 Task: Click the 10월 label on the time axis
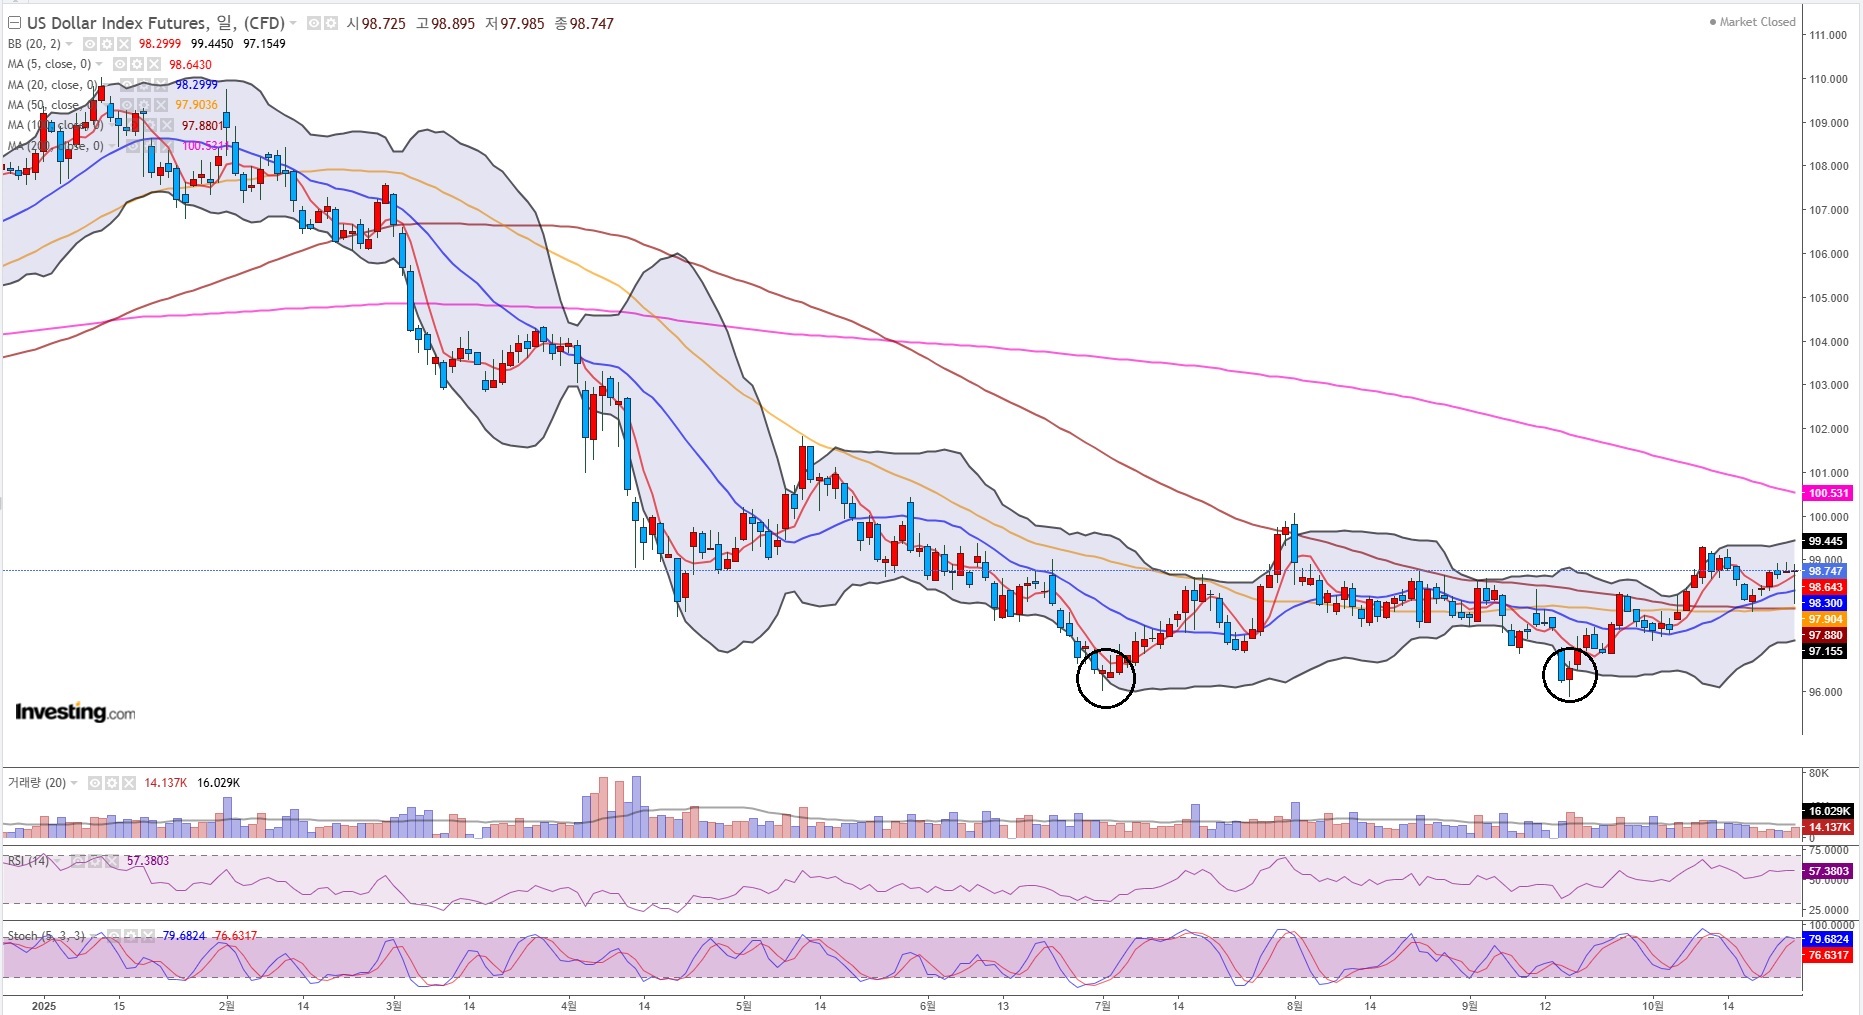pyautogui.click(x=1653, y=1005)
